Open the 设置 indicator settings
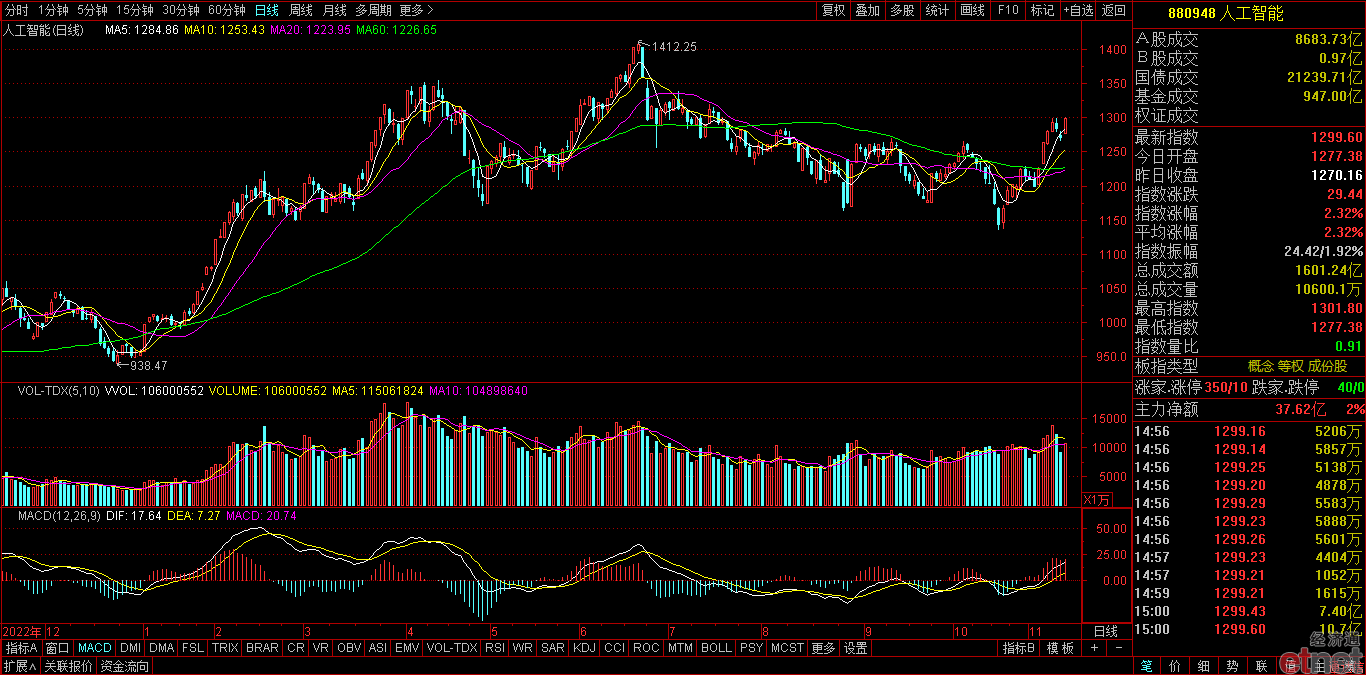This screenshot has width=1366, height=675. (x=855, y=648)
